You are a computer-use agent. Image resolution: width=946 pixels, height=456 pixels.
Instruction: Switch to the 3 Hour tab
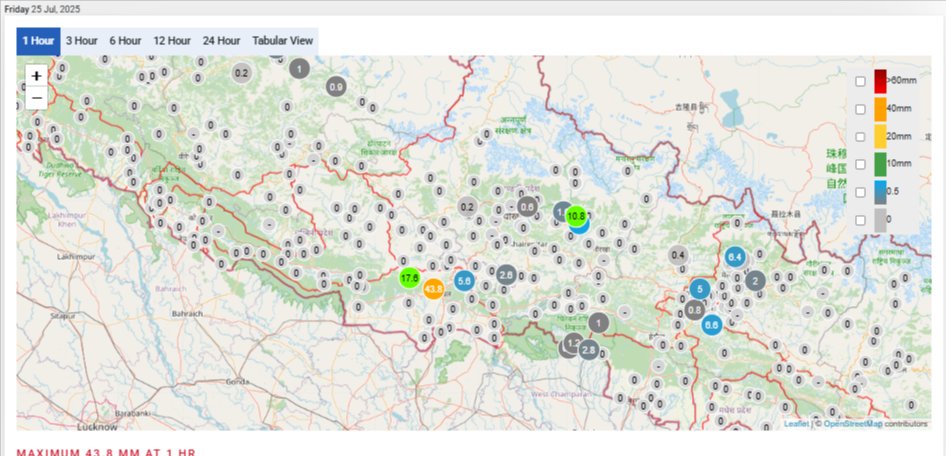[82, 41]
